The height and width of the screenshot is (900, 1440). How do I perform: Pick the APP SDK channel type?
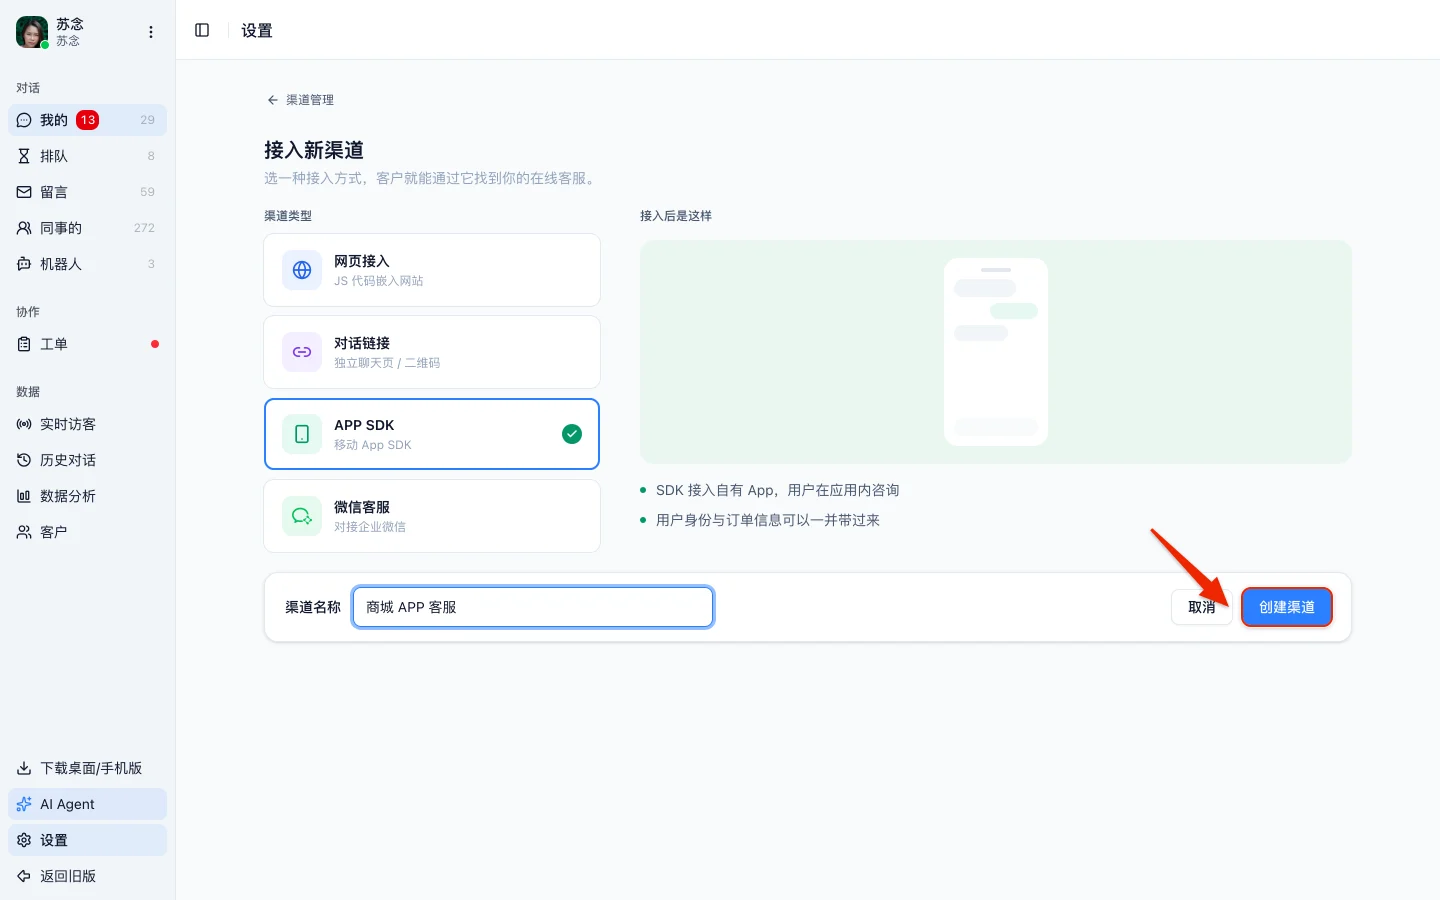[432, 434]
